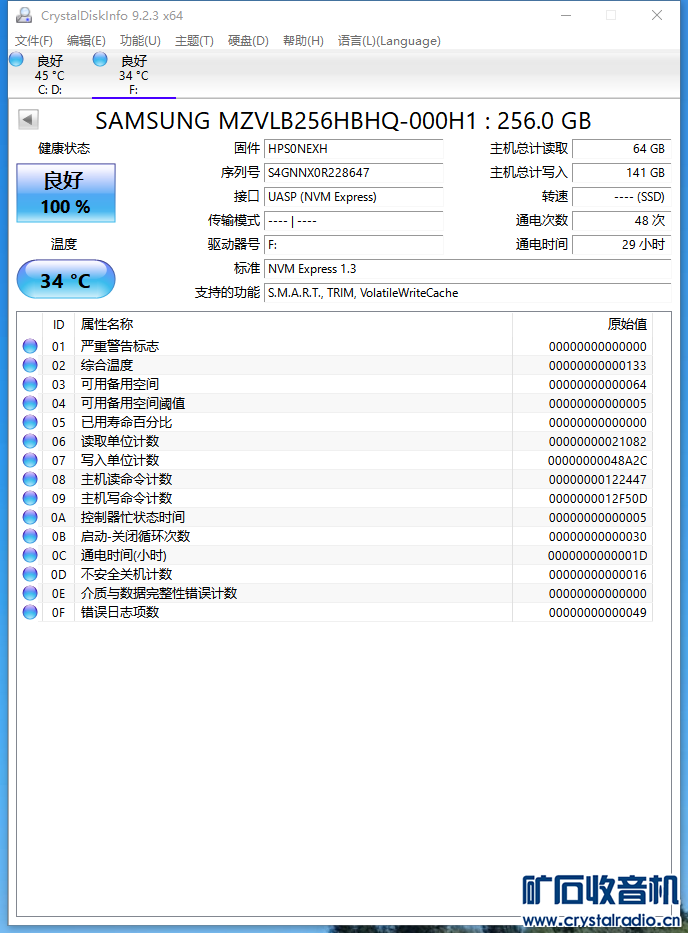The image size is (688, 933).
Task: Click the 通电时间 value 29 小时
Action: click(621, 245)
